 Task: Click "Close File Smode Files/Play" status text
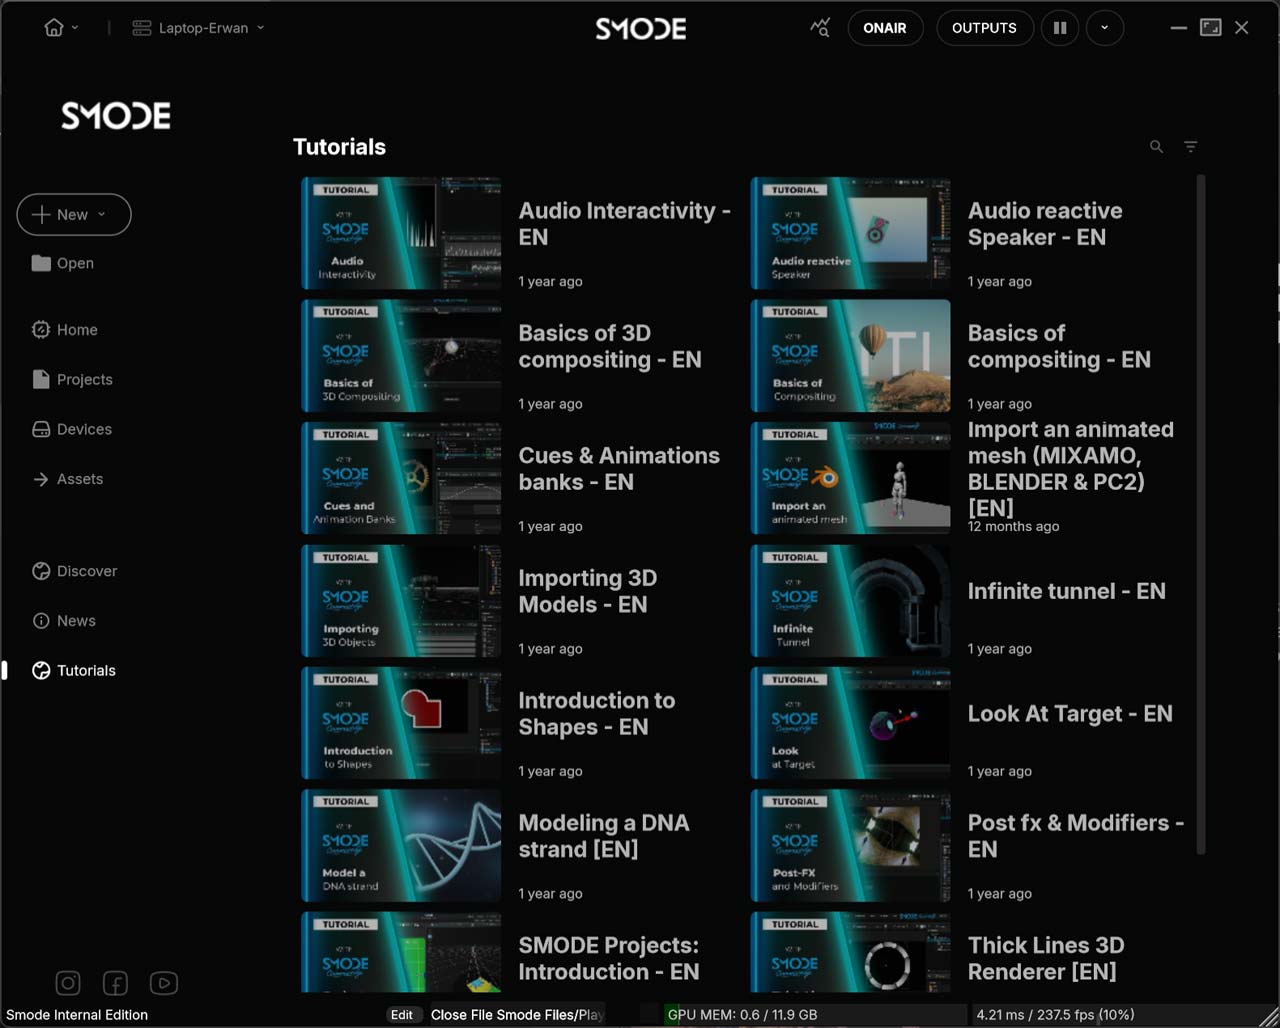[517, 1015]
